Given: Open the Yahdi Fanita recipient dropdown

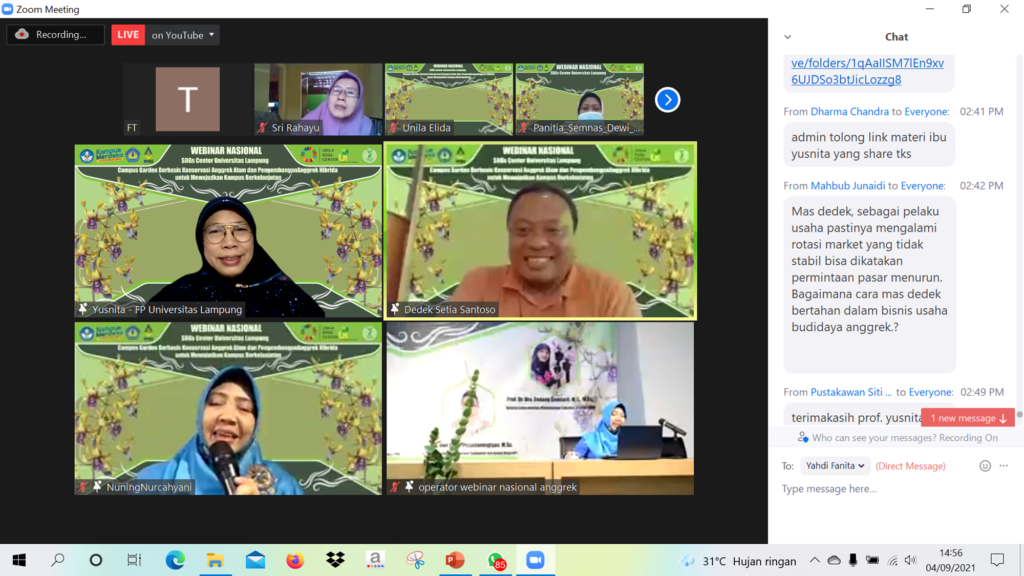Looking at the screenshot, I should [835, 466].
